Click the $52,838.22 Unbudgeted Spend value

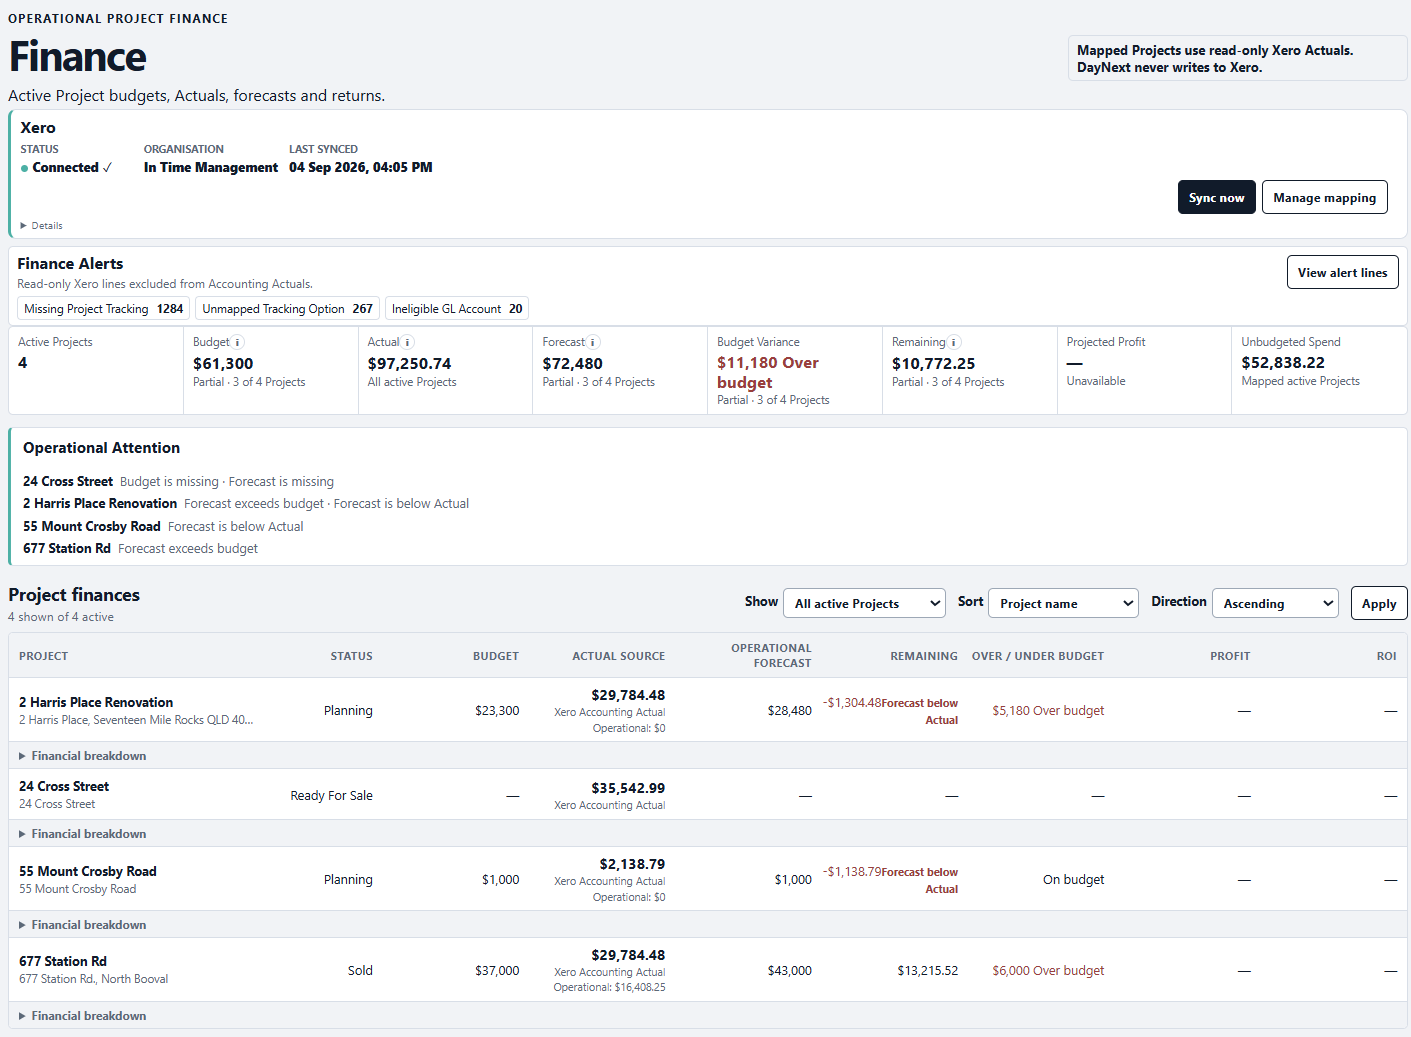pos(1283,363)
